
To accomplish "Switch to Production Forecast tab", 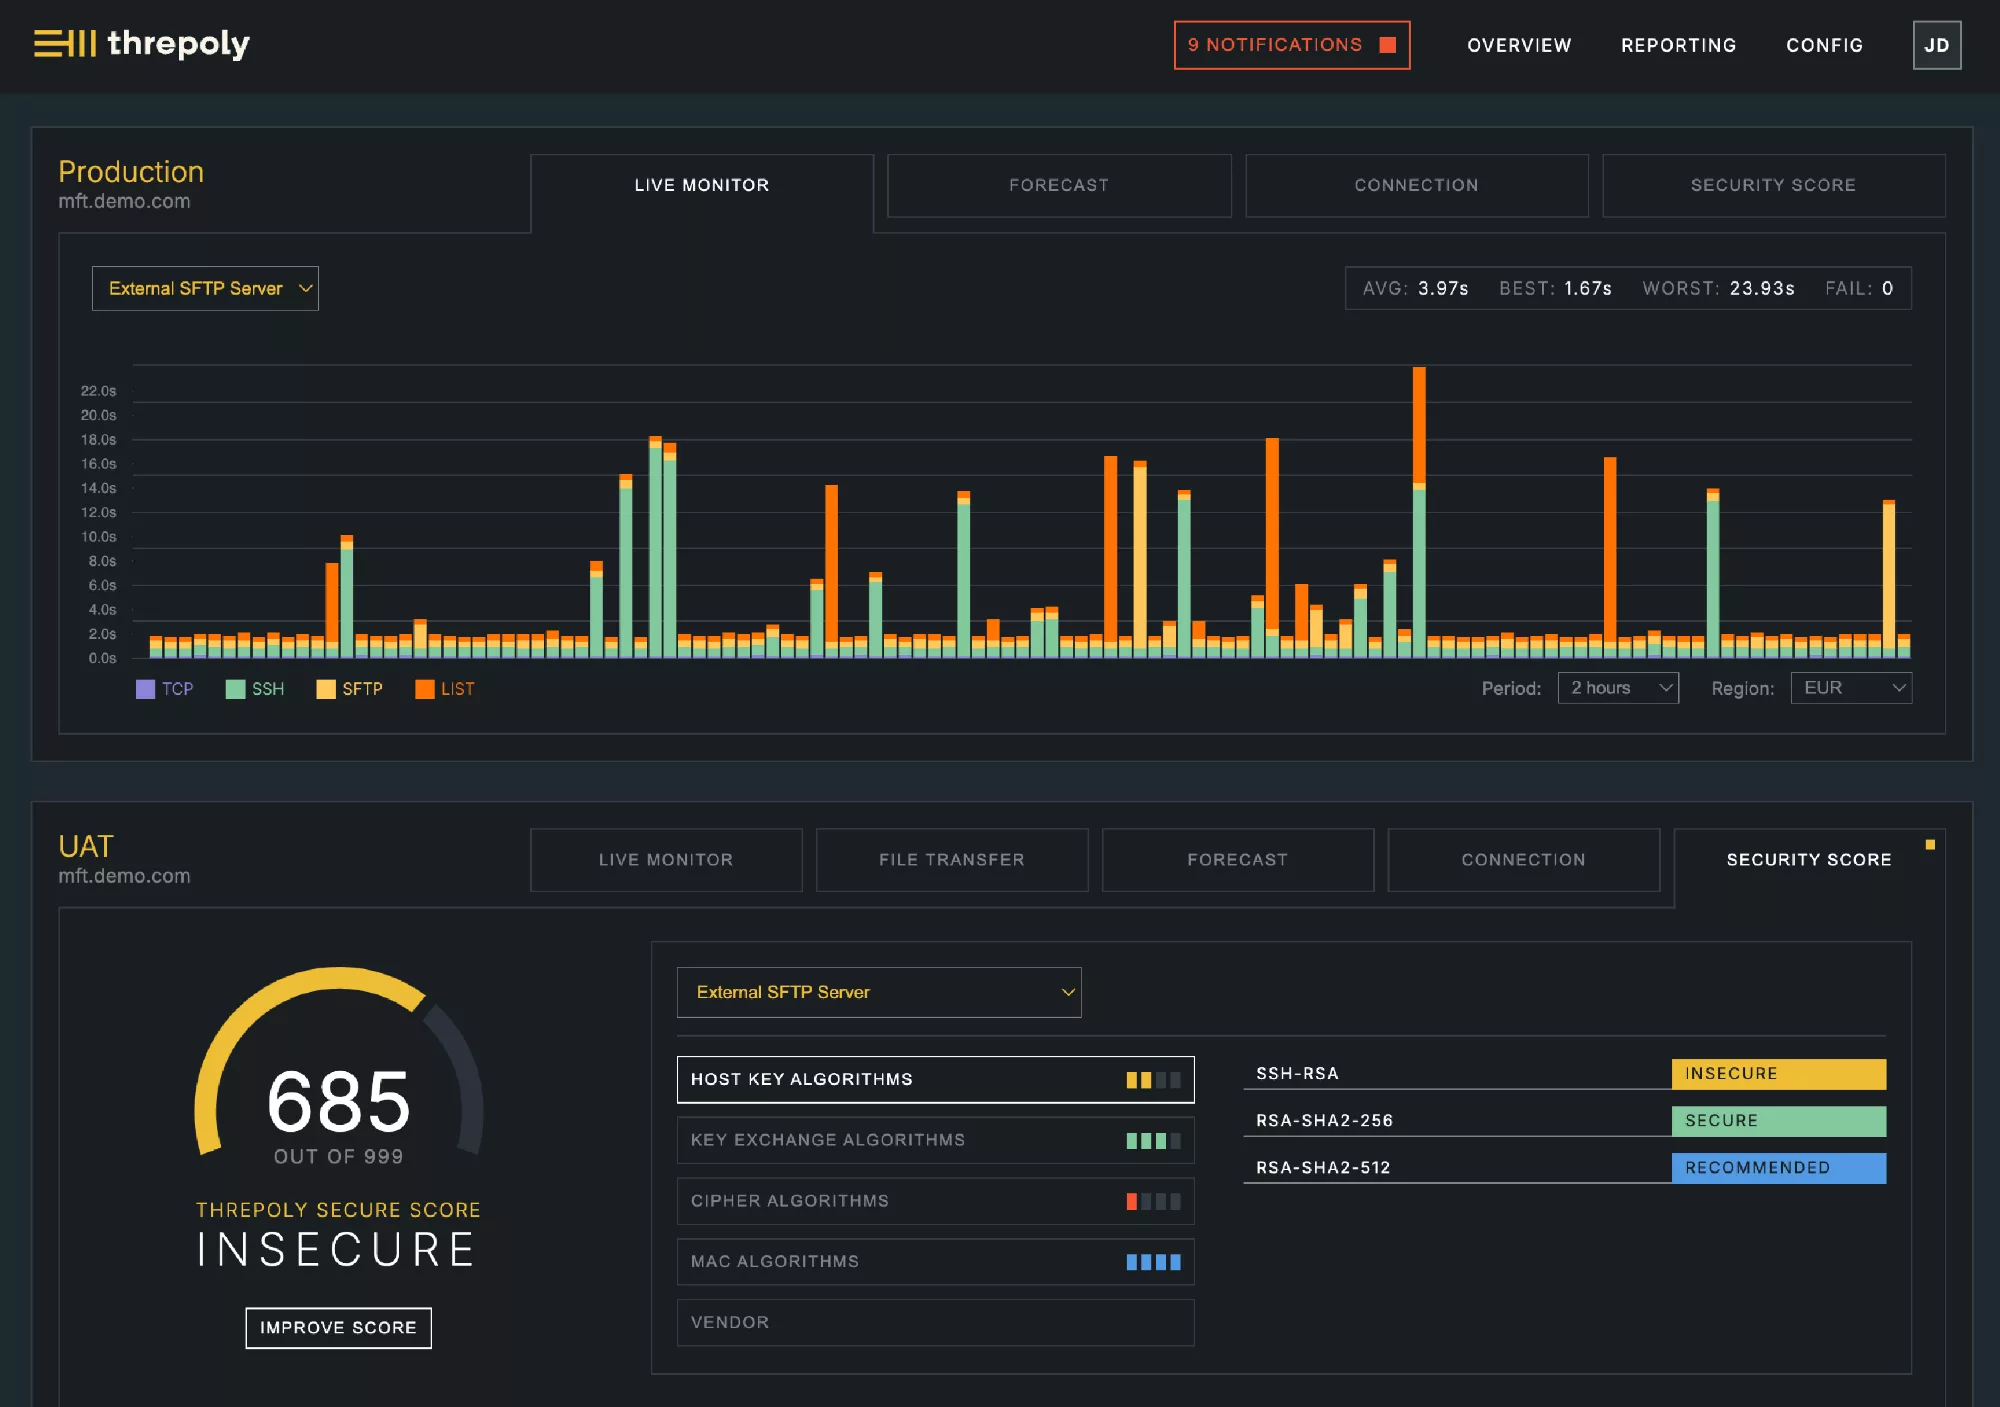I will click(1058, 185).
